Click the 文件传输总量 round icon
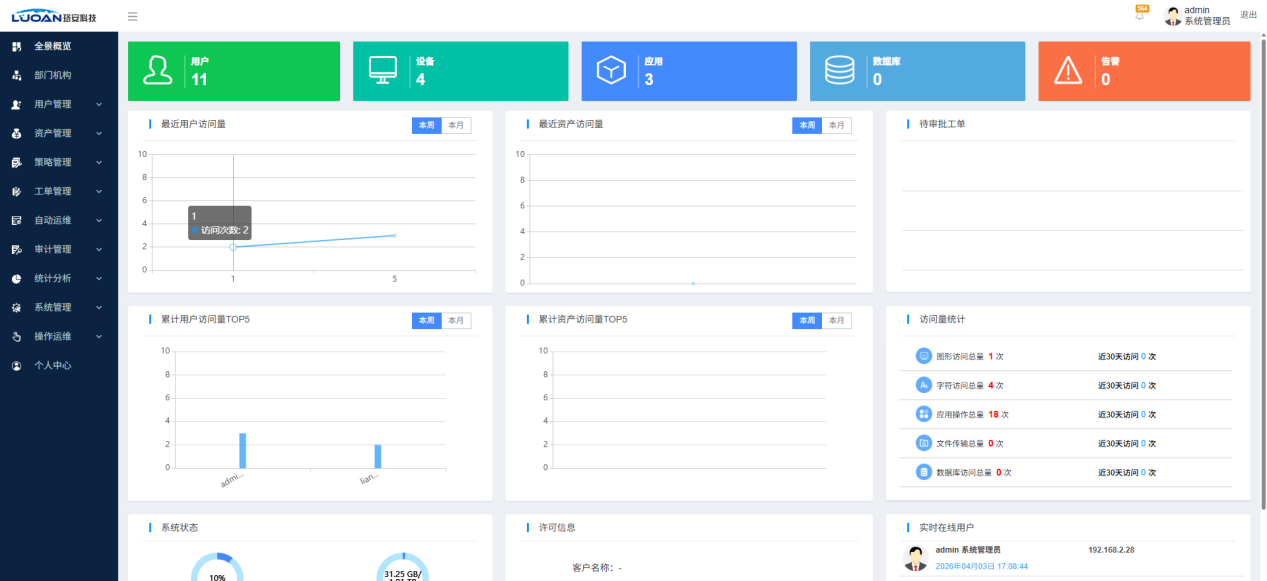 (923, 443)
